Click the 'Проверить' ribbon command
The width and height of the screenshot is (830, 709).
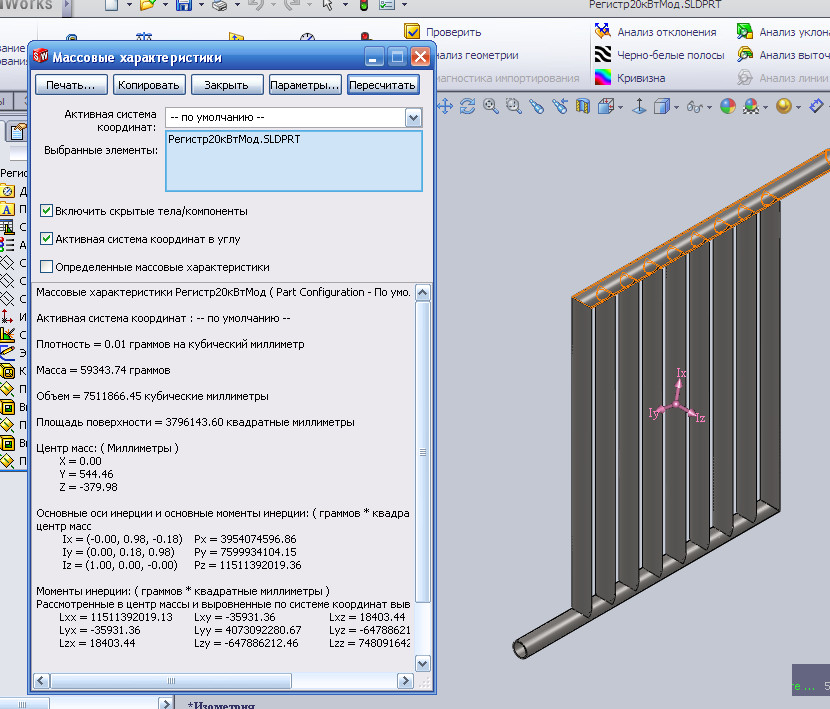tap(452, 32)
